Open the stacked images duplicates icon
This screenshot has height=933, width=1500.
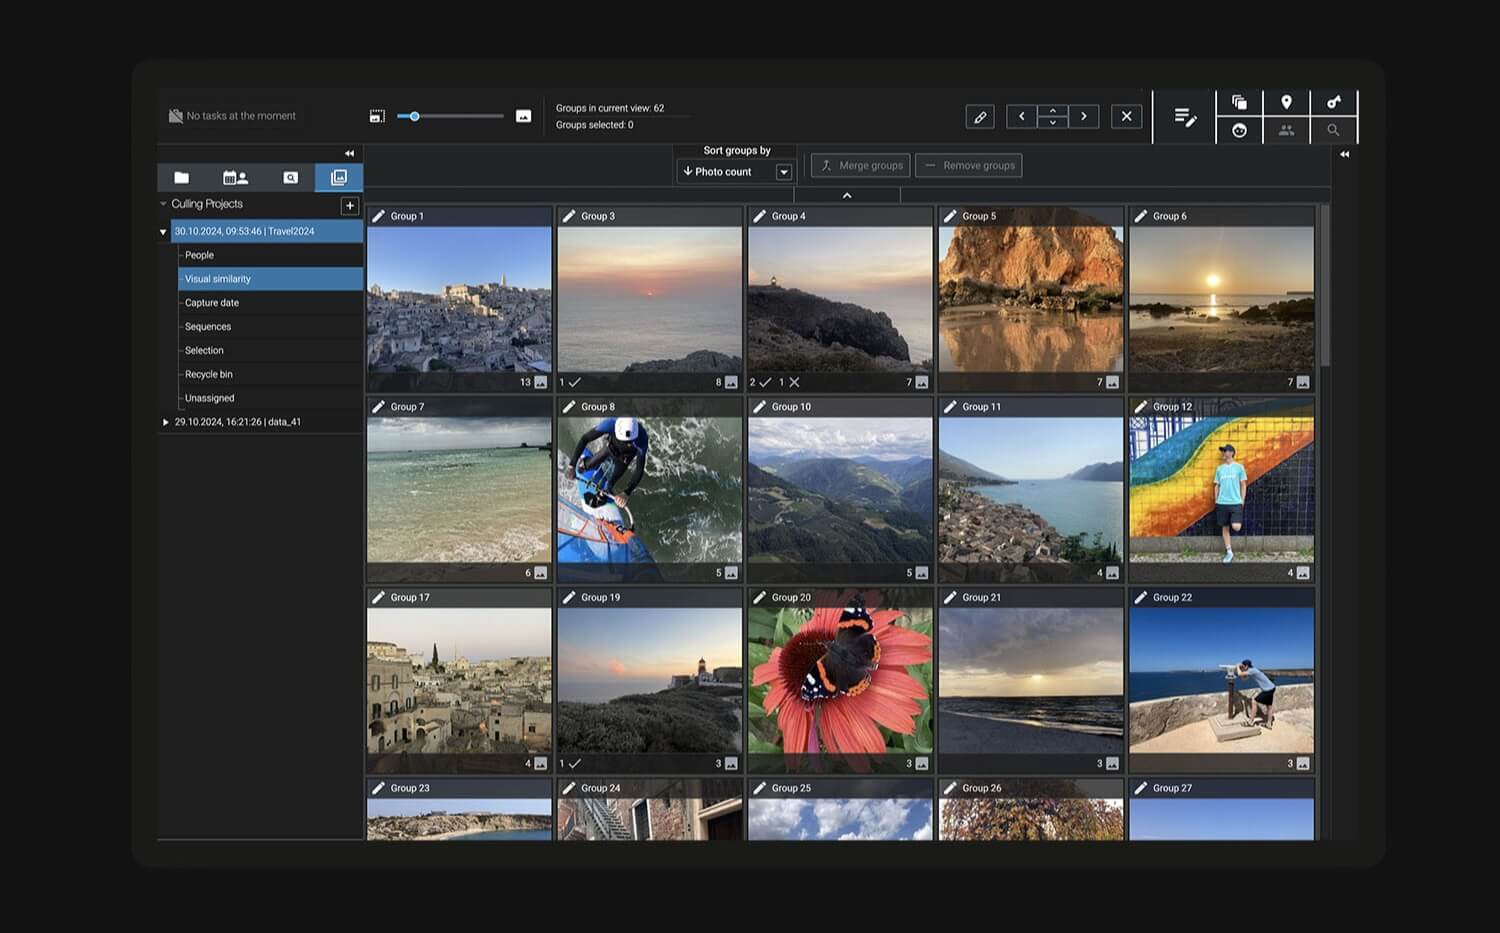click(1239, 102)
